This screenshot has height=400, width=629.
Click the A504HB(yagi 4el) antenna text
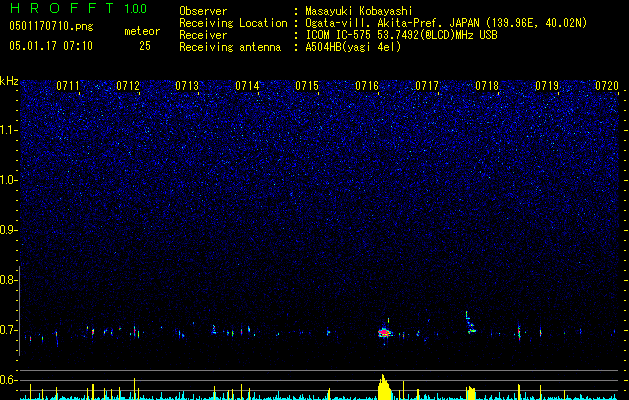[x=353, y=47]
